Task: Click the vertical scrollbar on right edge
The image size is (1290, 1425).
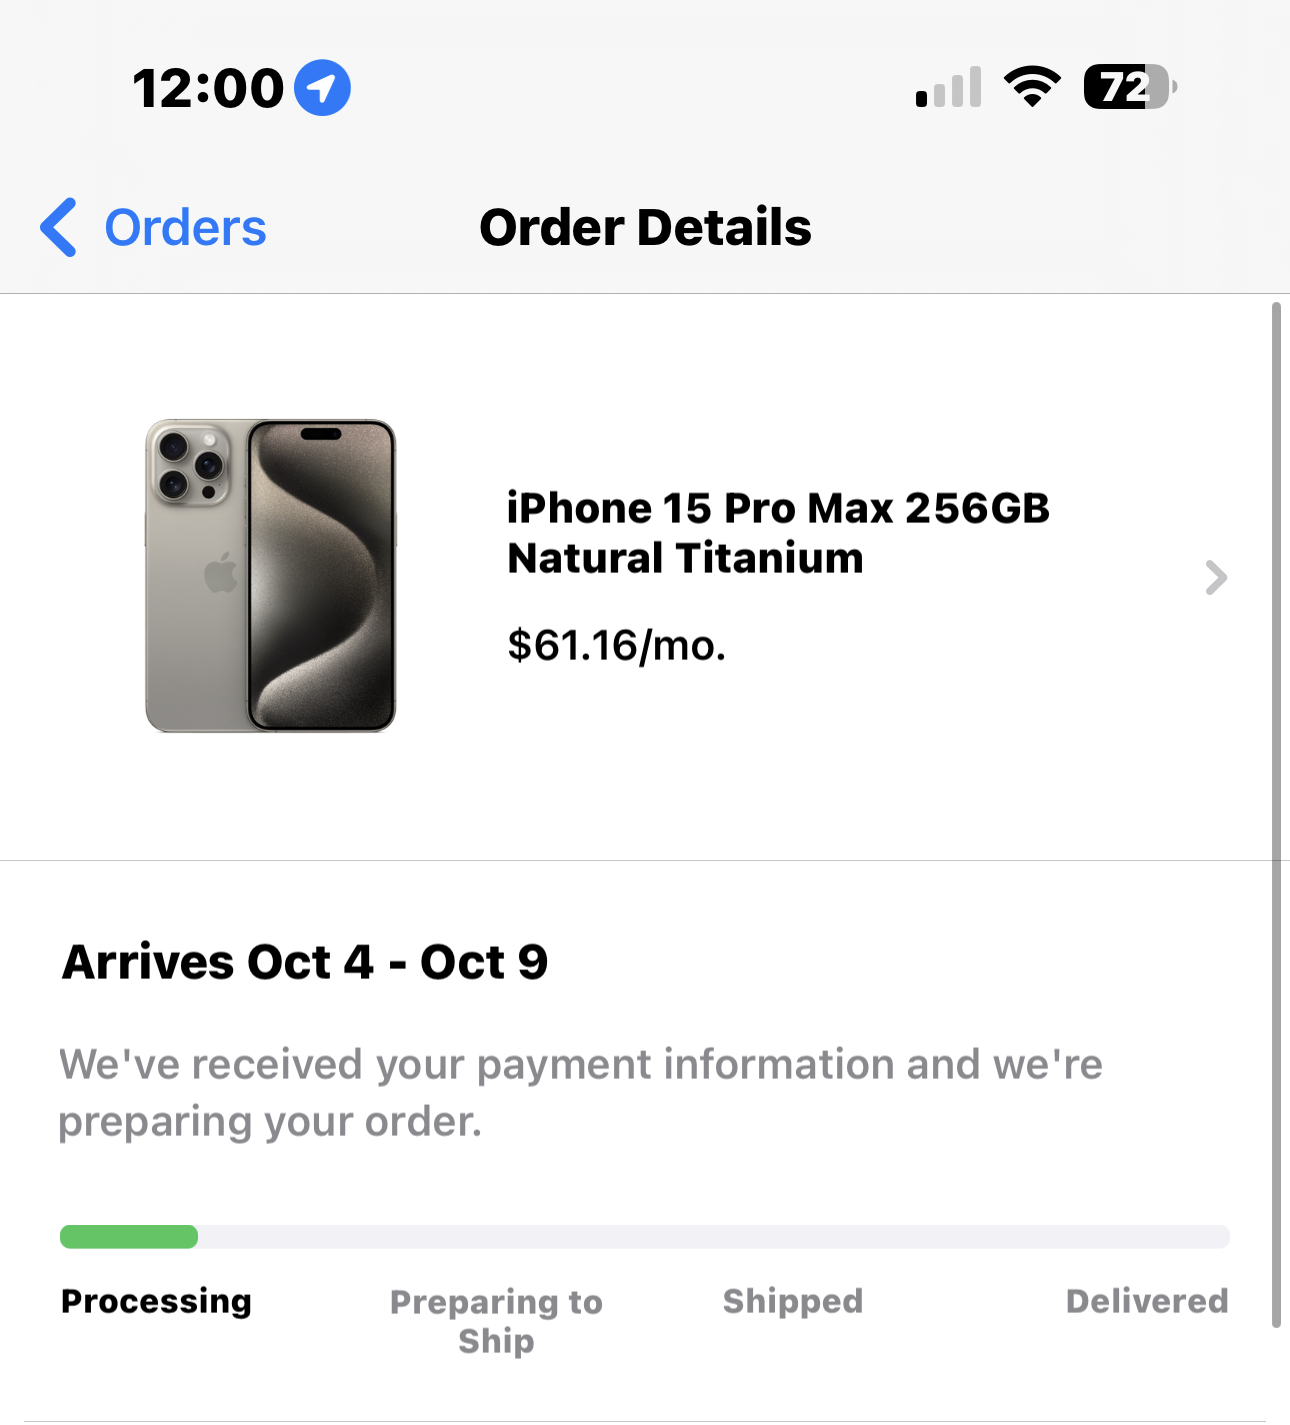Action: click(1276, 815)
